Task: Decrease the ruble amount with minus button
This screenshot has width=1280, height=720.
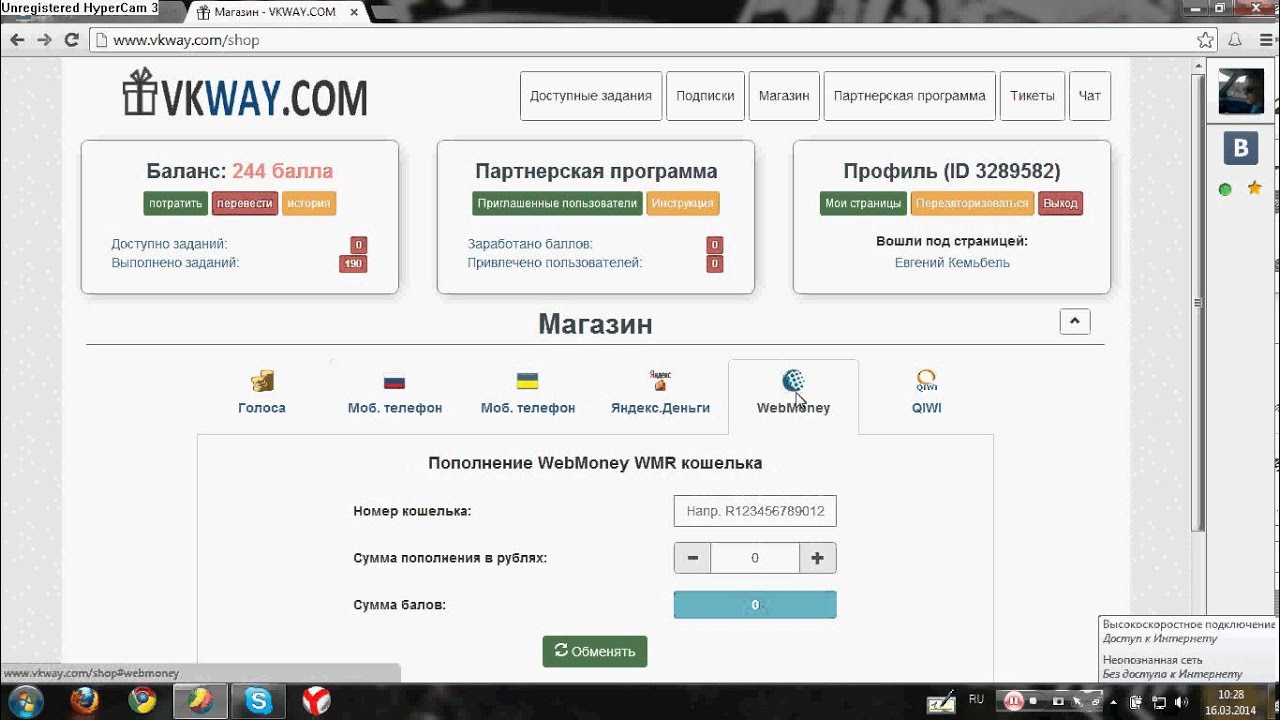Action: point(692,558)
